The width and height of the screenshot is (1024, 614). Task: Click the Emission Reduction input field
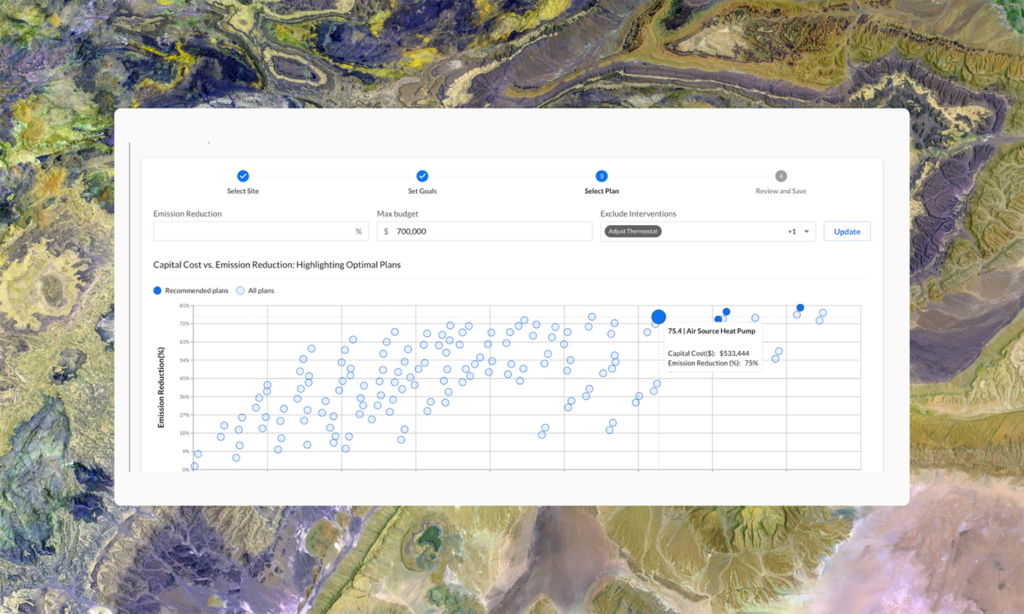pos(250,232)
